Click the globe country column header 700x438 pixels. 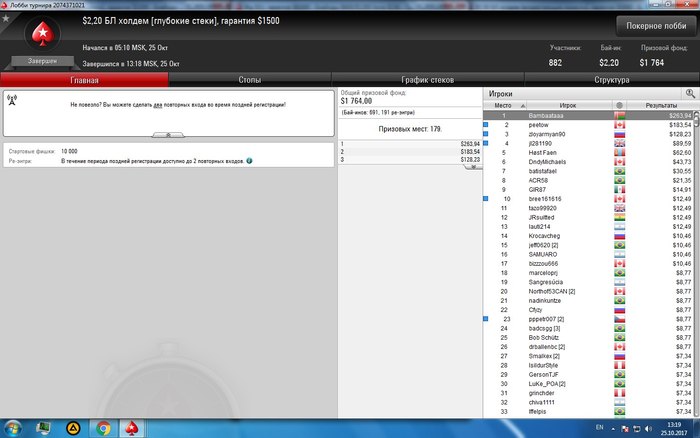[x=619, y=105]
